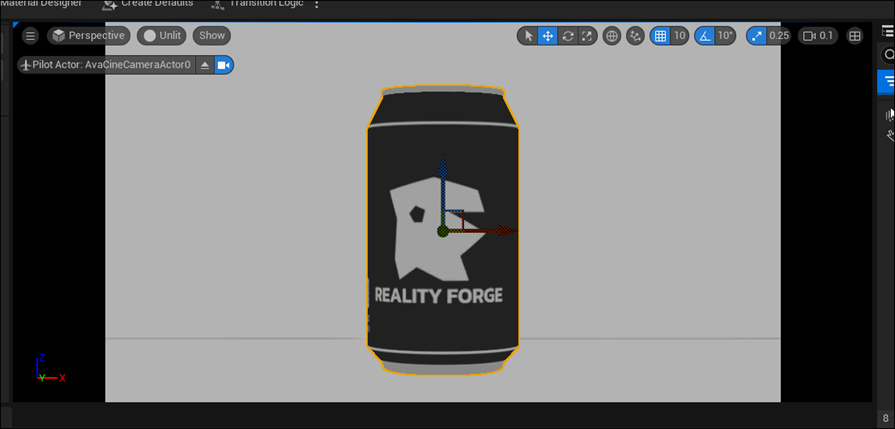The image size is (895, 429).
Task: Open the viewport layout grid options
Action: pyautogui.click(x=854, y=36)
